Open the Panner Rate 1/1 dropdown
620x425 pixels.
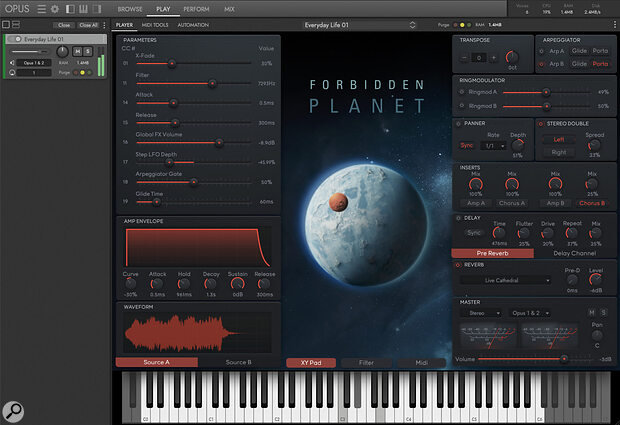(493, 146)
